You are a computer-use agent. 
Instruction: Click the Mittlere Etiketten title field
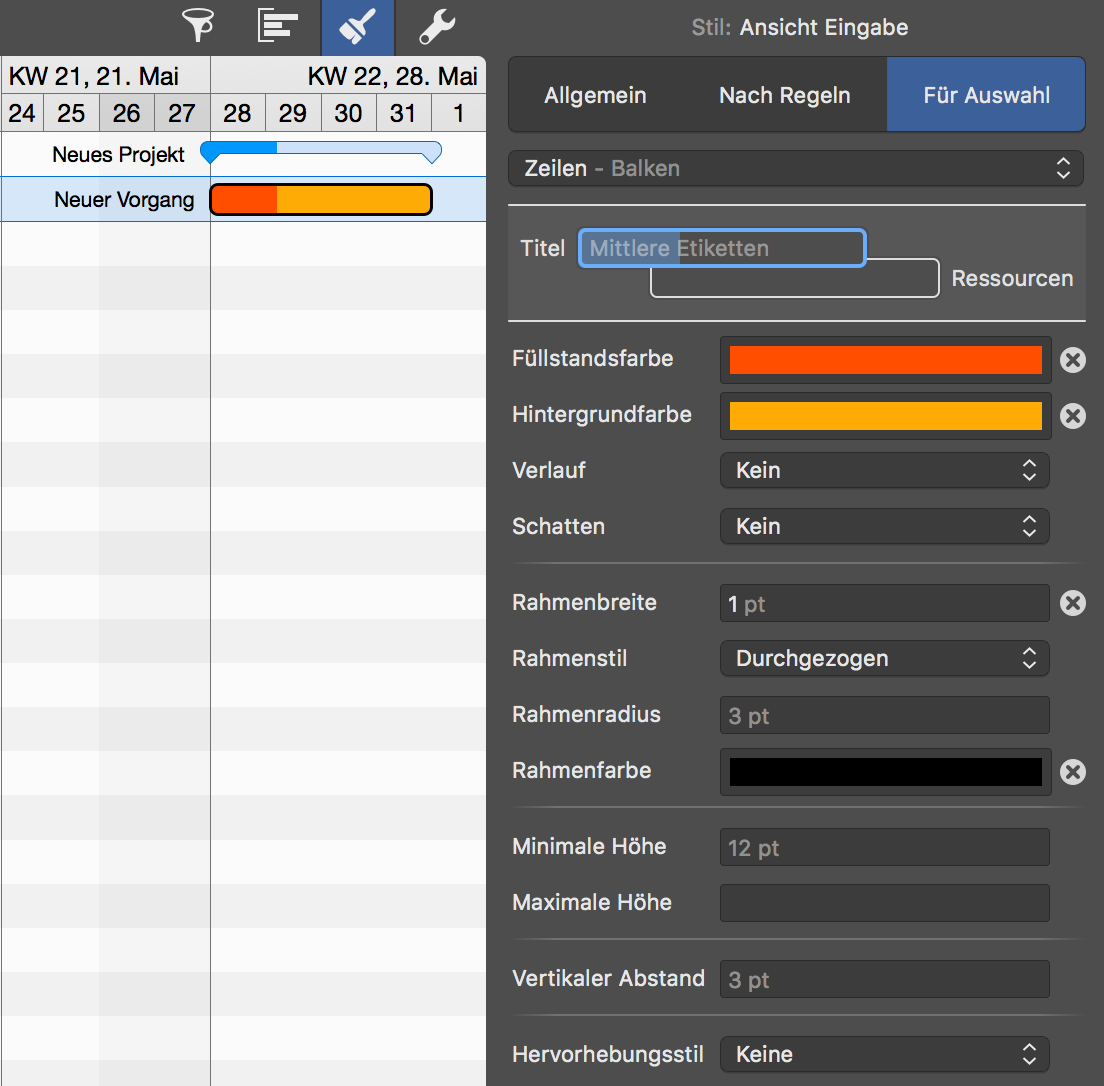721,248
